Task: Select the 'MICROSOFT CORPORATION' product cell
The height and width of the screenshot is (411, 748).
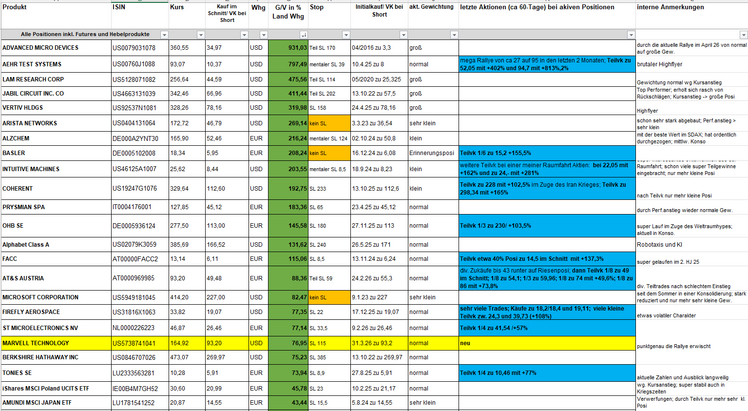Action: click(x=56, y=298)
